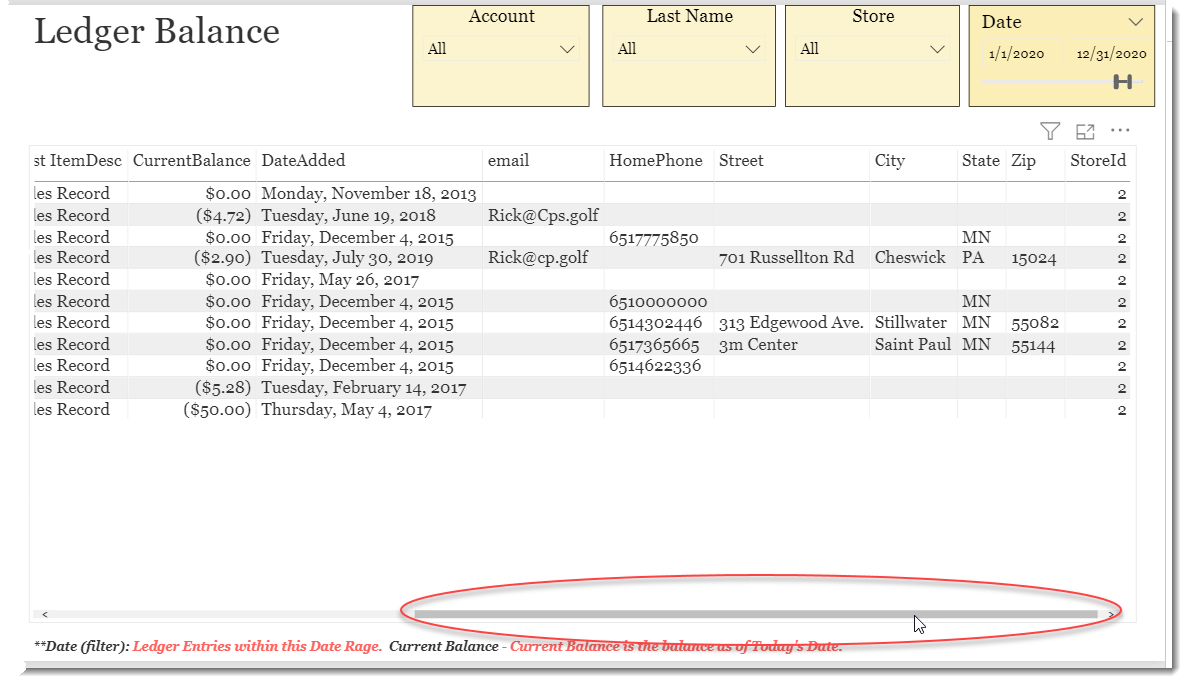Click the scroll right arrow
This screenshot has width=1187, height=683.
tap(1111, 614)
